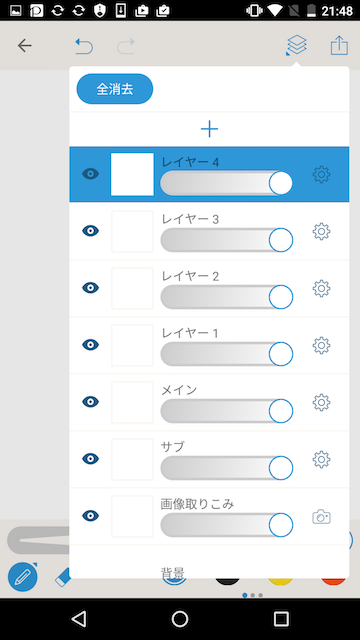Tap the redo arrow

tap(126, 46)
